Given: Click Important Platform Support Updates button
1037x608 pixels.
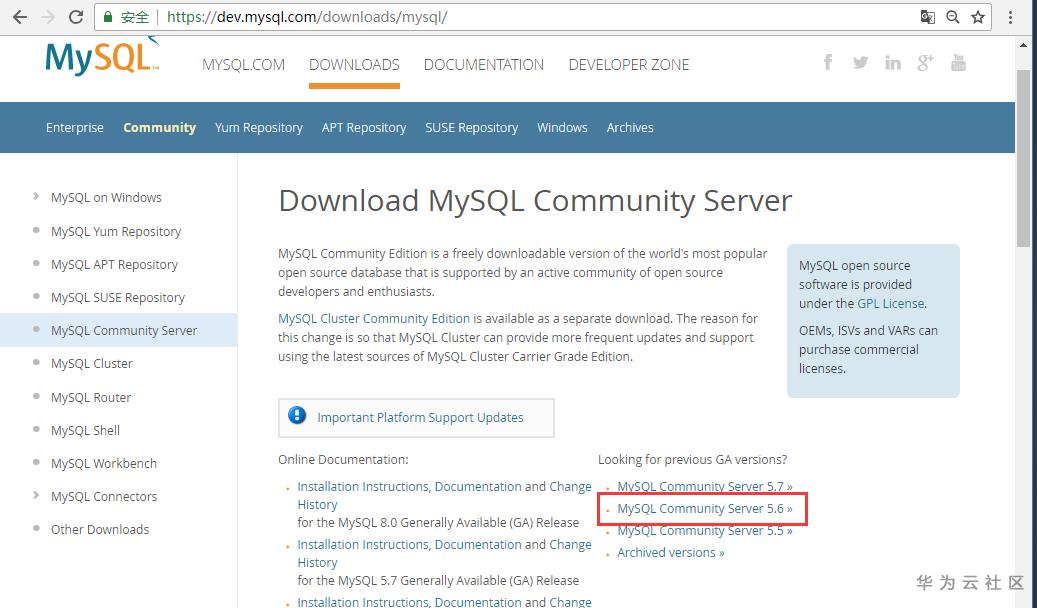Looking at the screenshot, I should pyautogui.click(x=420, y=417).
